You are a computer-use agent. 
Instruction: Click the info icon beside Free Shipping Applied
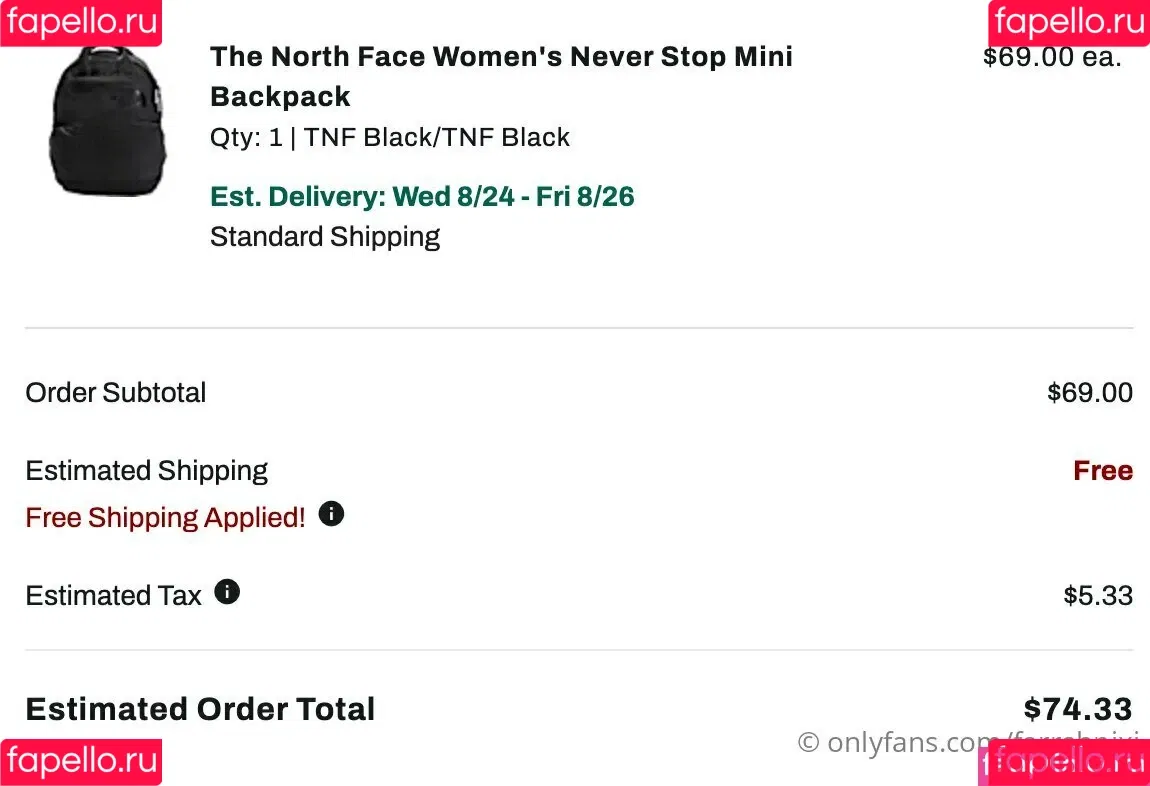coord(331,514)
